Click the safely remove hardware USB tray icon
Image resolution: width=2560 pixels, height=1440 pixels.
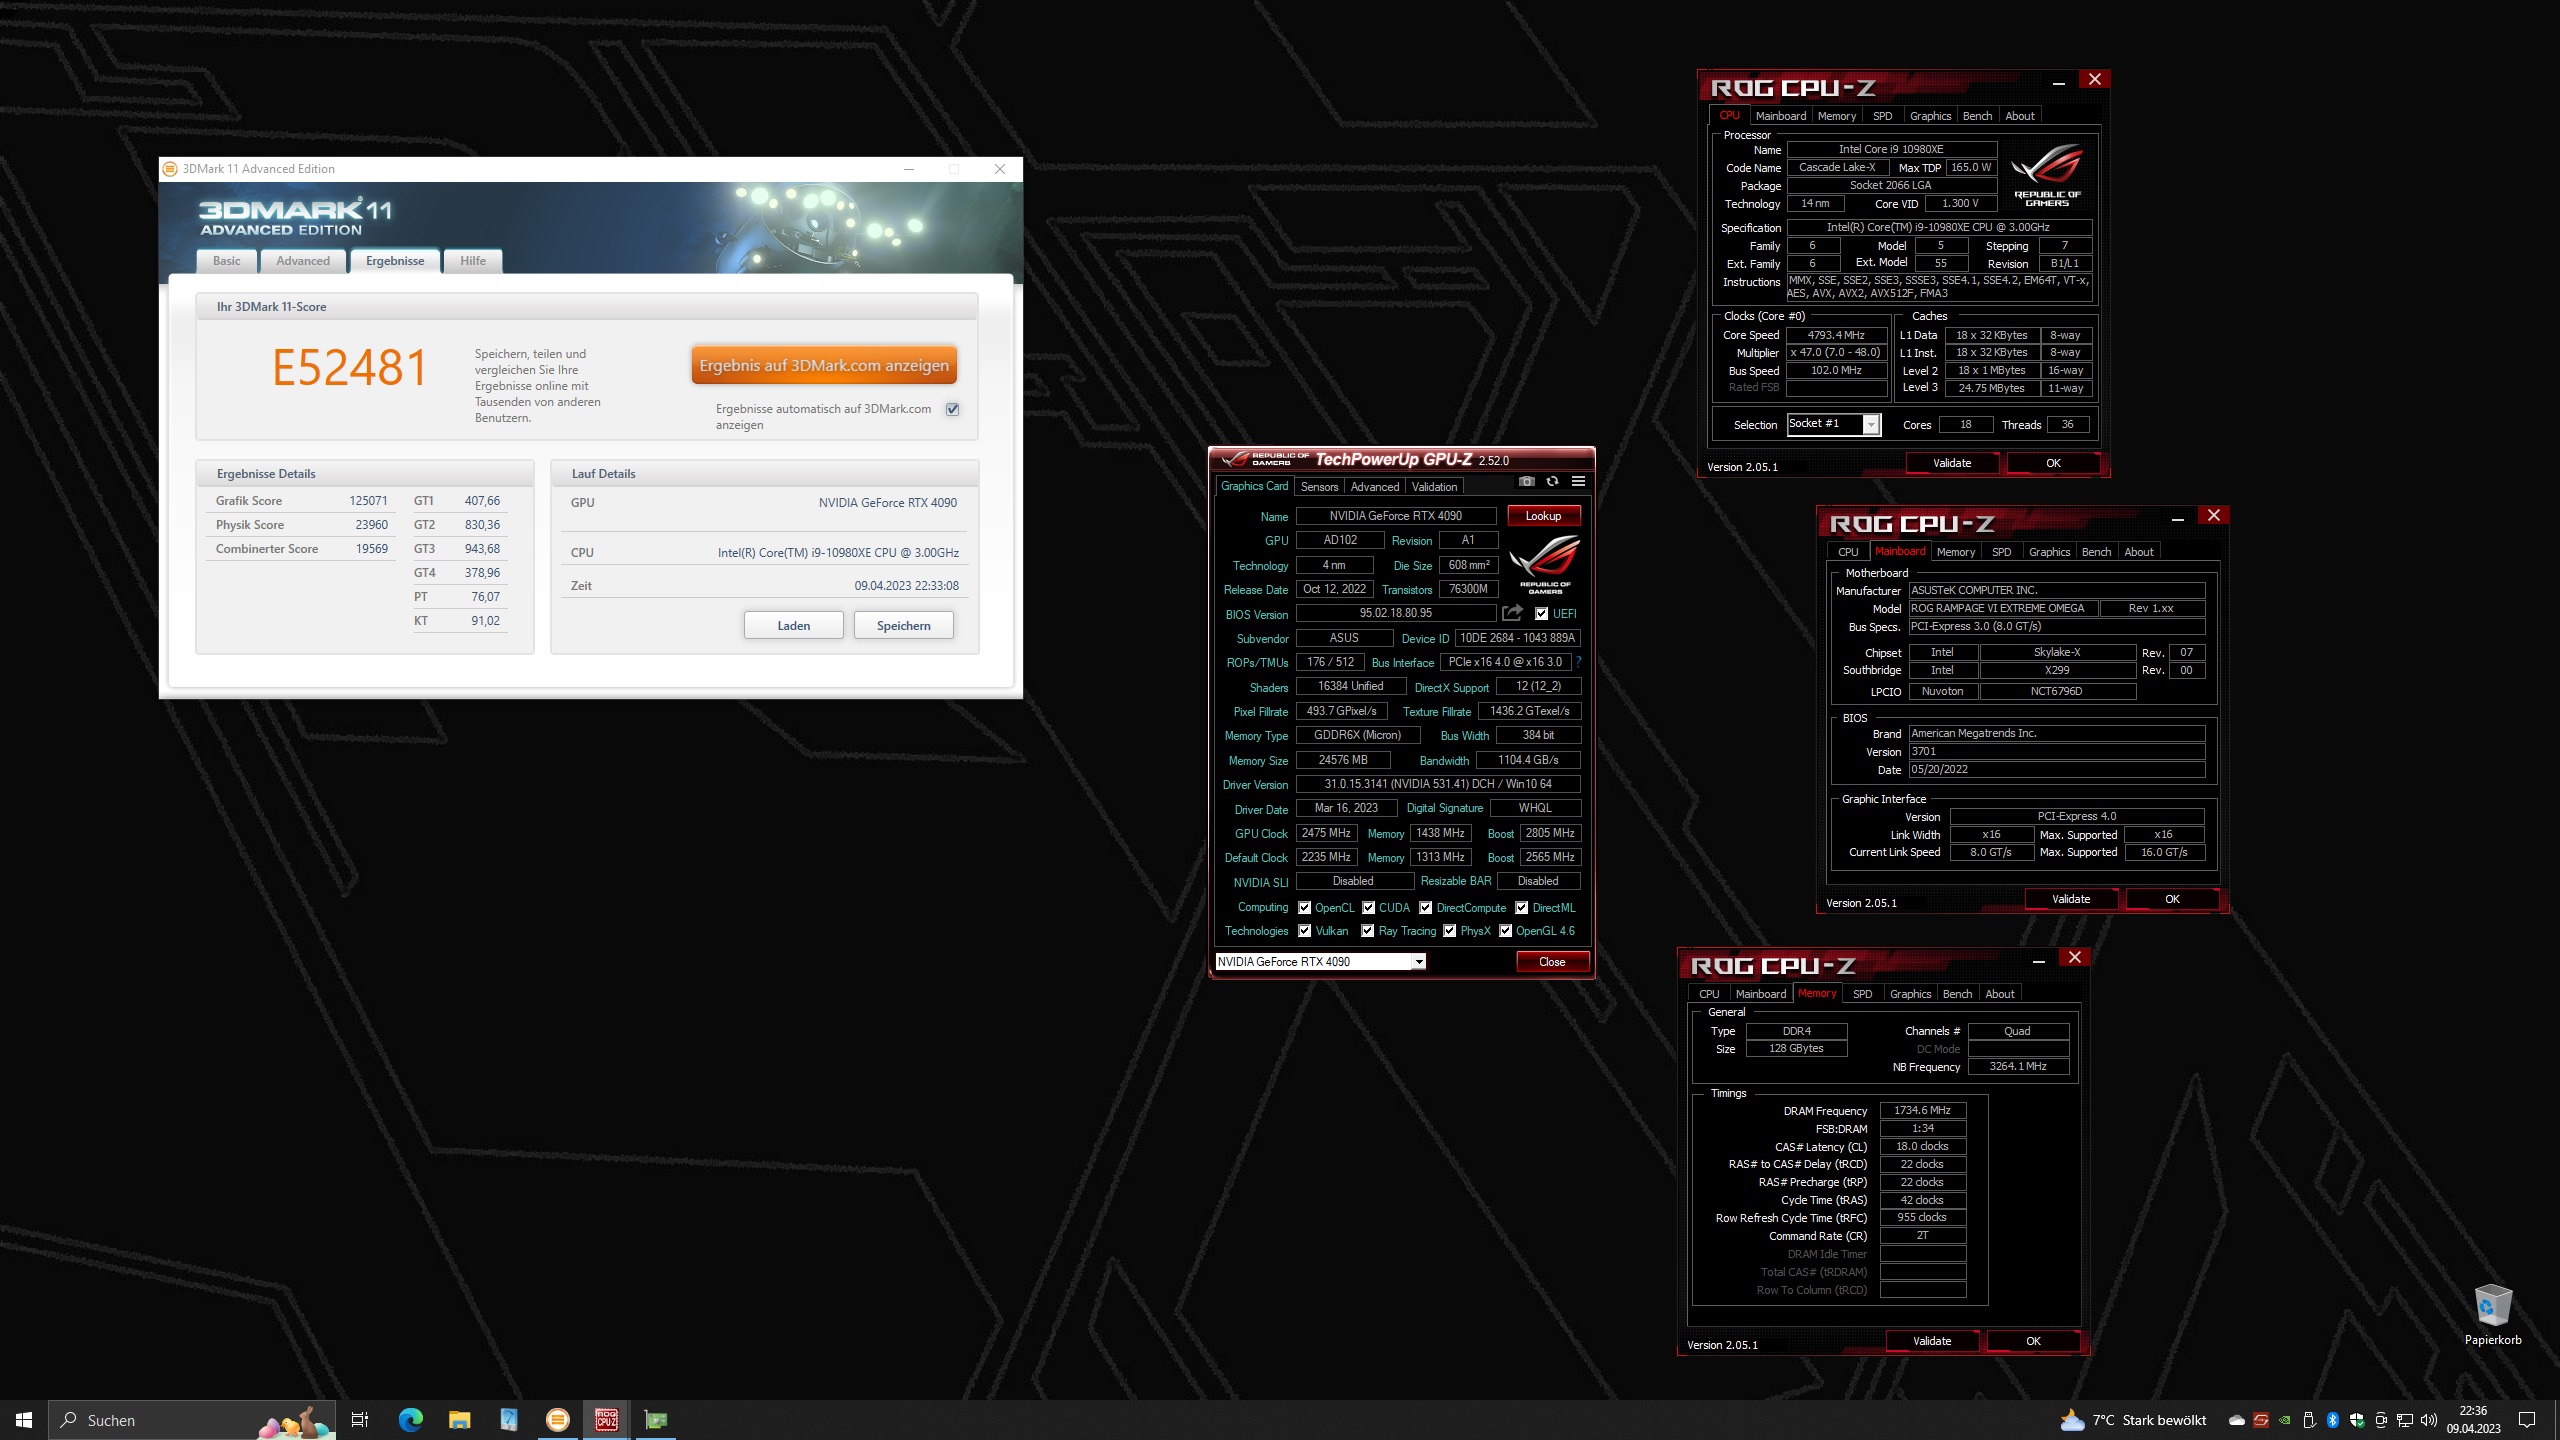(2309, 1420)
